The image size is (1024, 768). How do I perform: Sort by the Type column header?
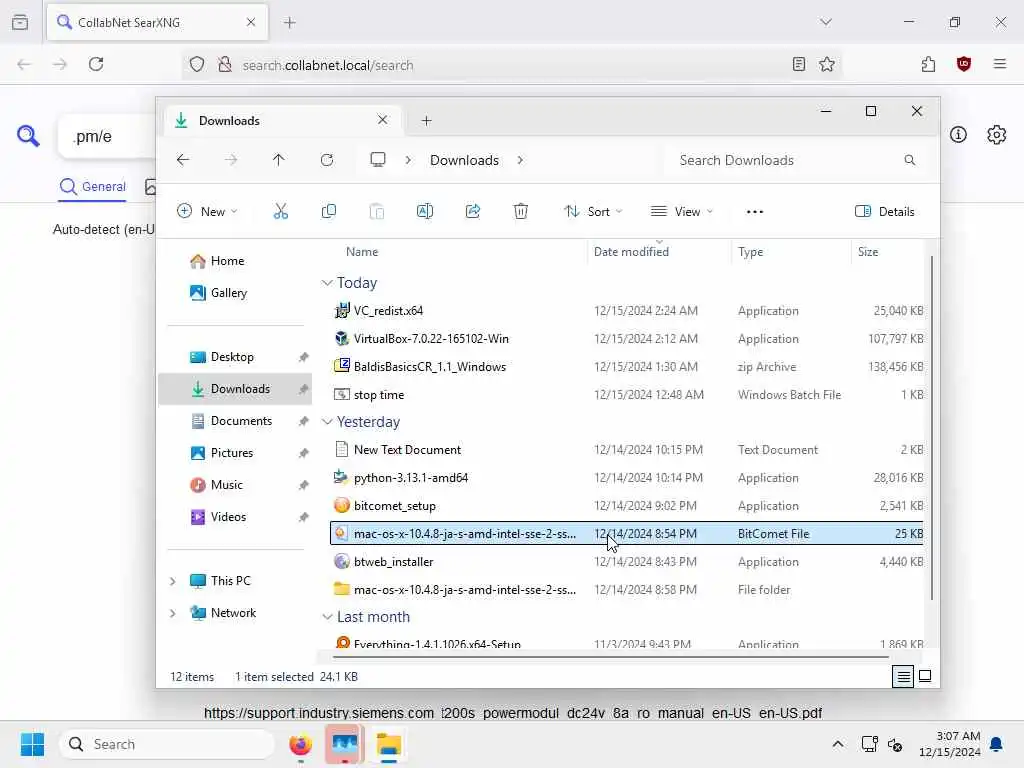point(750,251)
